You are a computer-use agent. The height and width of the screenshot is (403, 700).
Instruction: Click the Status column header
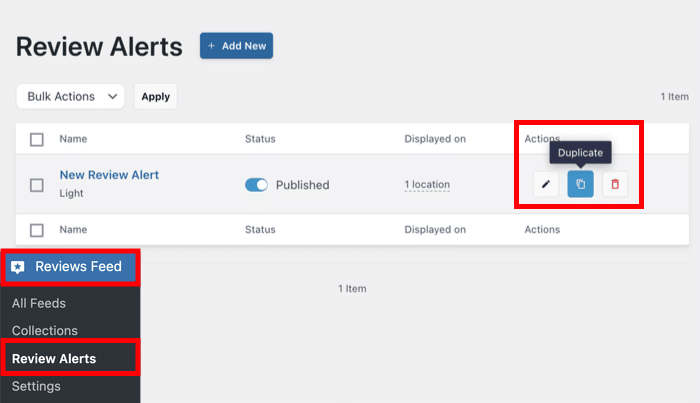[260, 139]
